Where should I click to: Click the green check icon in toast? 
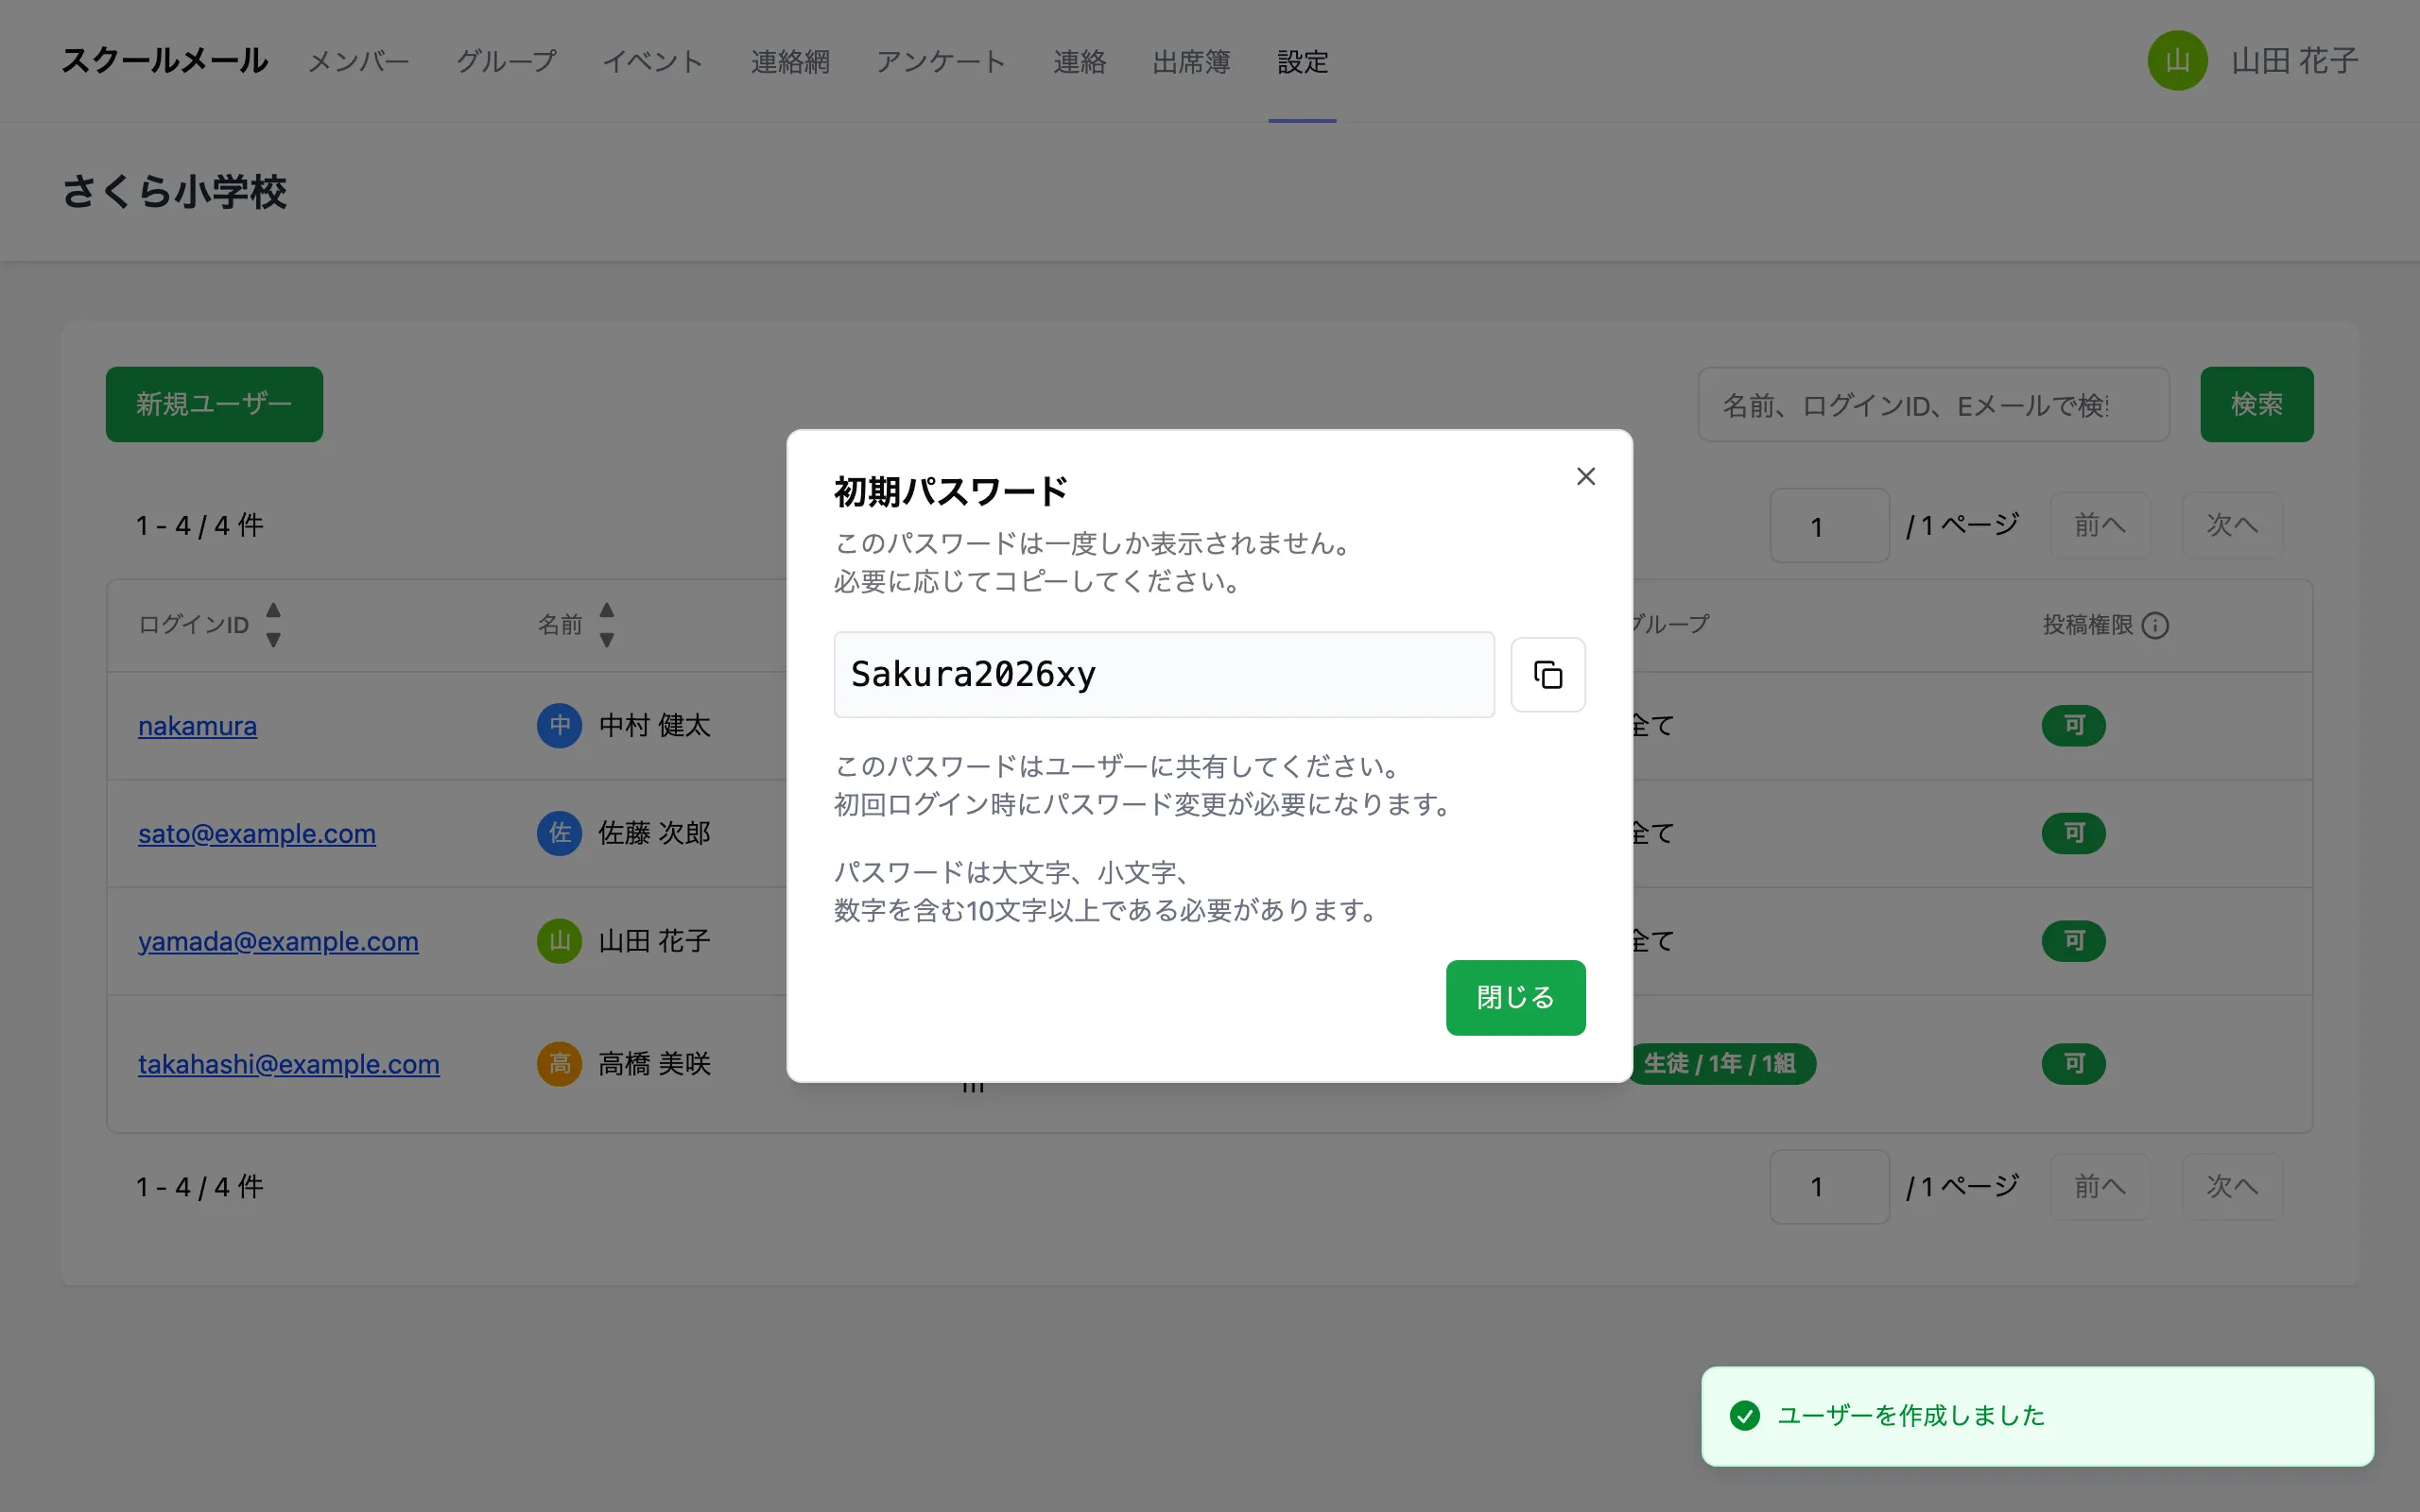(1744, 1416)
